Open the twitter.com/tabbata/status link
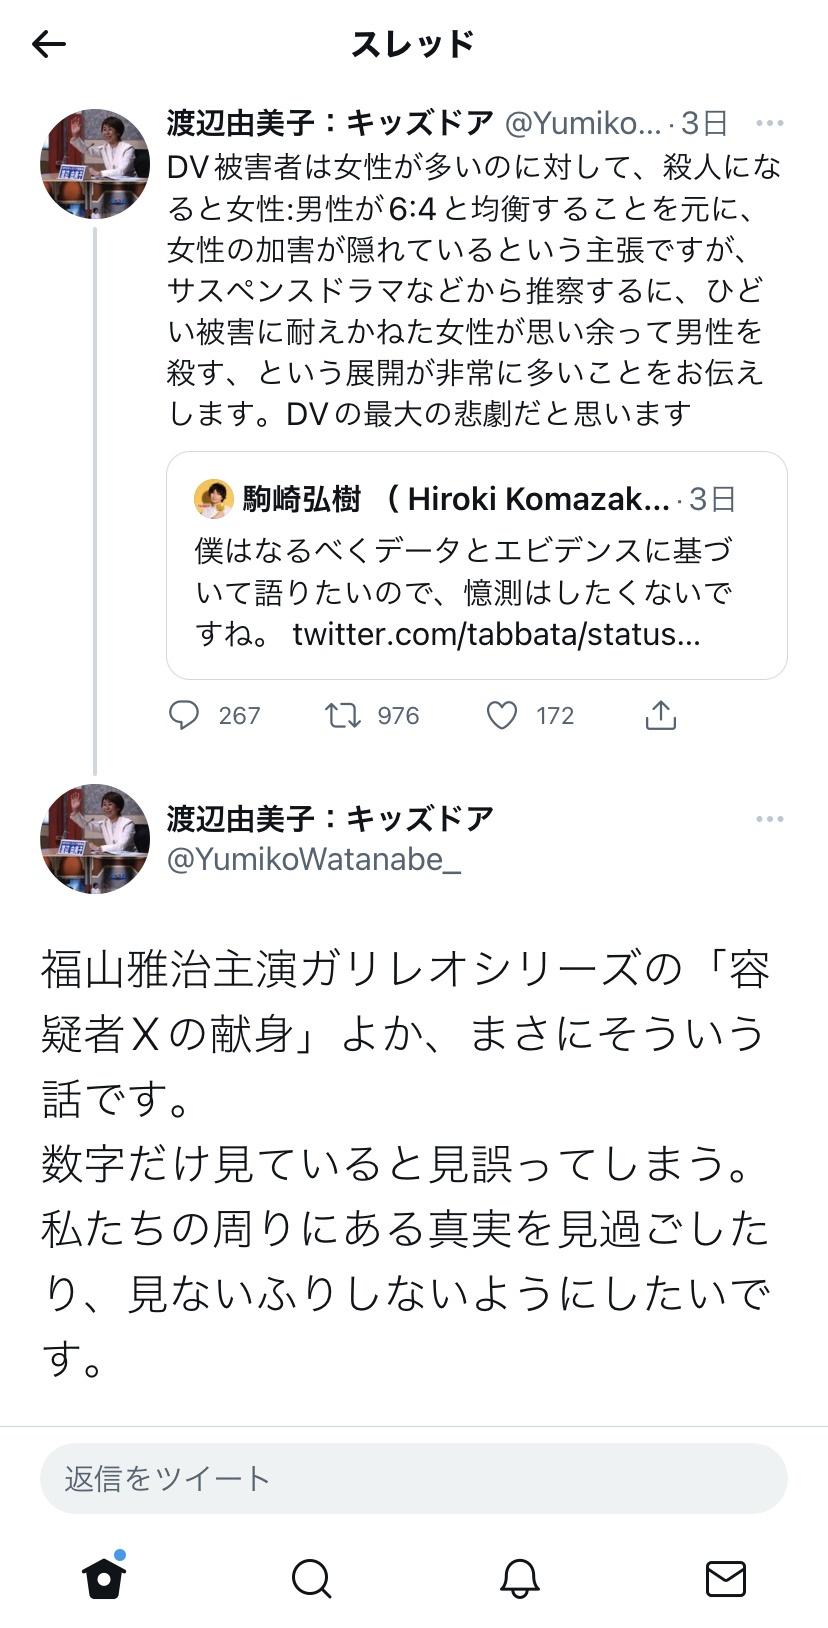The width and height of the screenshot is (828, 1628). click(x=496, y=634)
